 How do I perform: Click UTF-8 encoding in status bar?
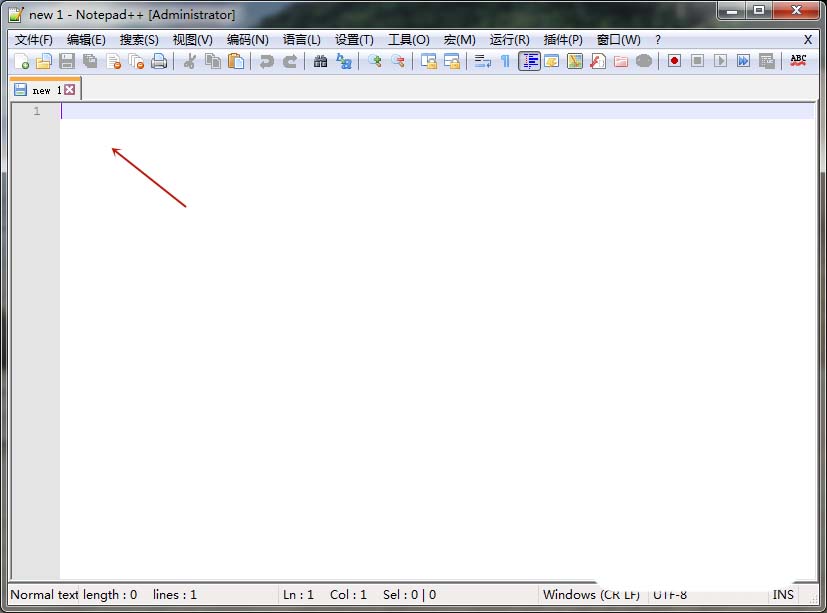point(670,595)
